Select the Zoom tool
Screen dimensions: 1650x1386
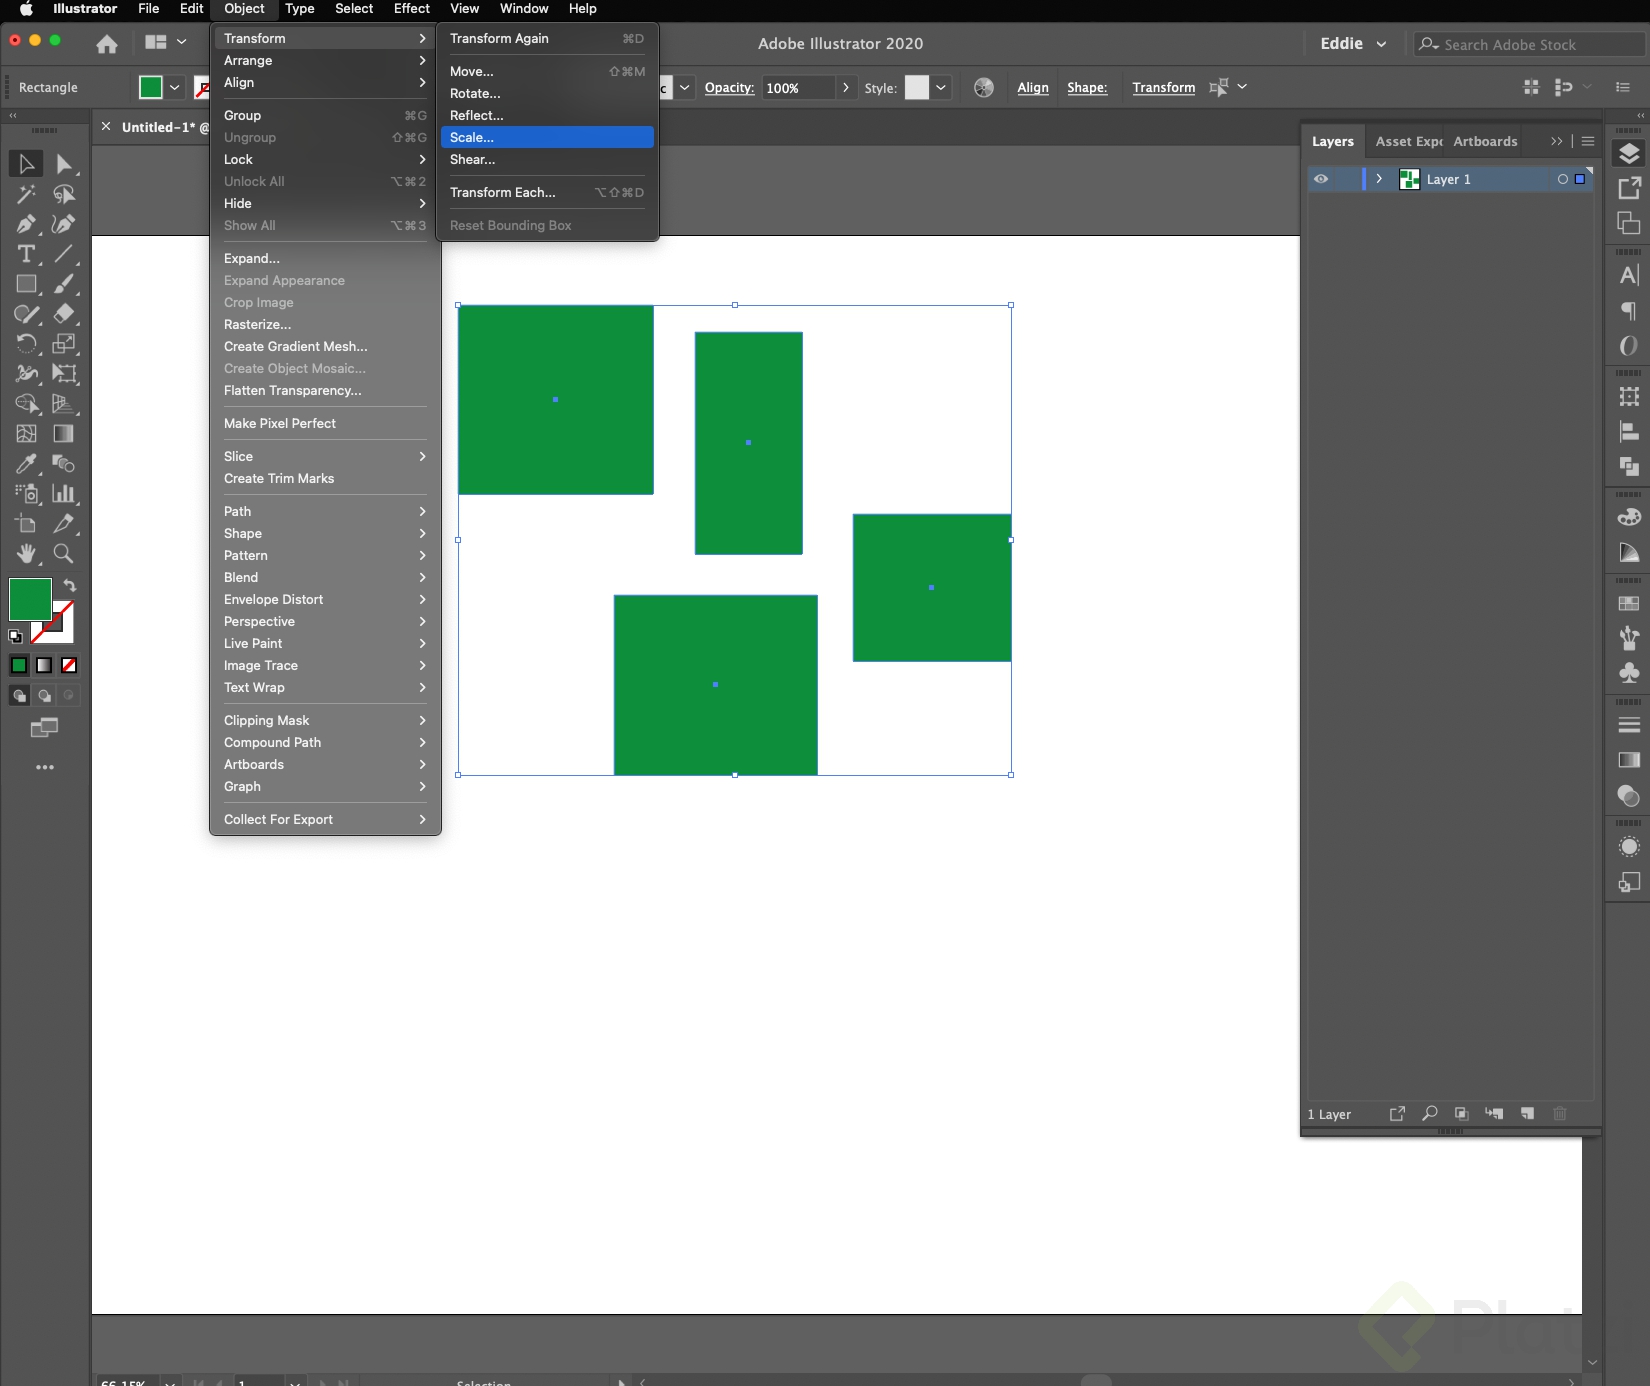click(x=64, y=554)
